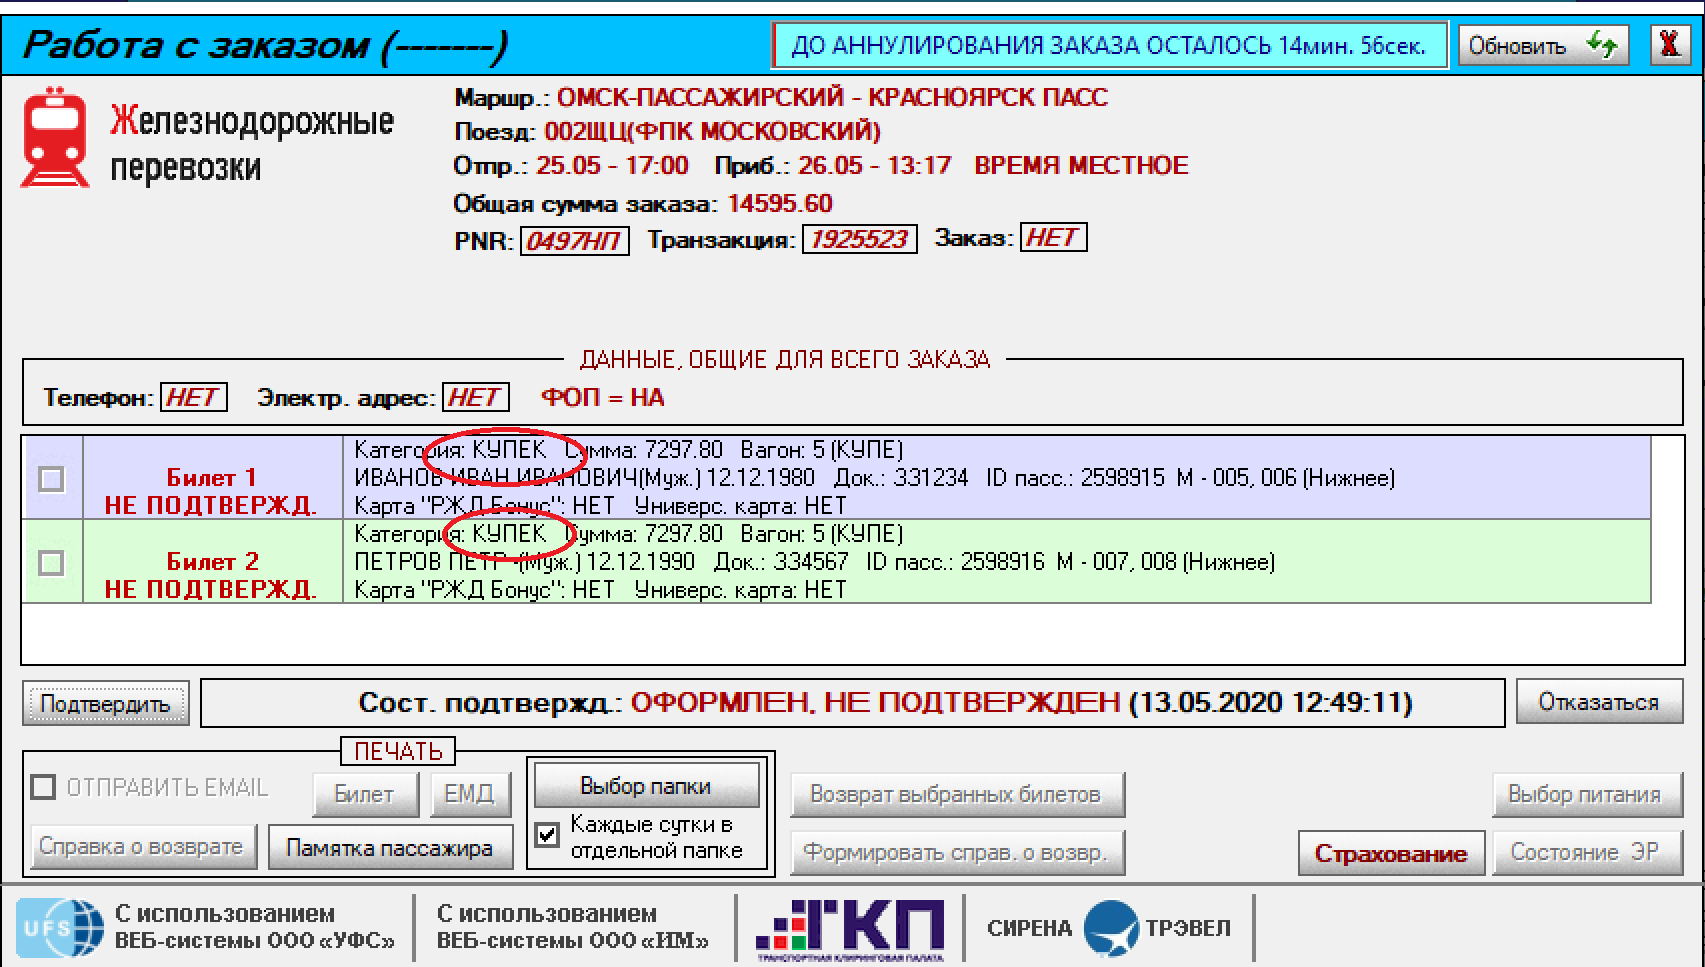Click departure time 25.05 - 17:00
This screenshot has height=967, width=1705.
(612, 166)
